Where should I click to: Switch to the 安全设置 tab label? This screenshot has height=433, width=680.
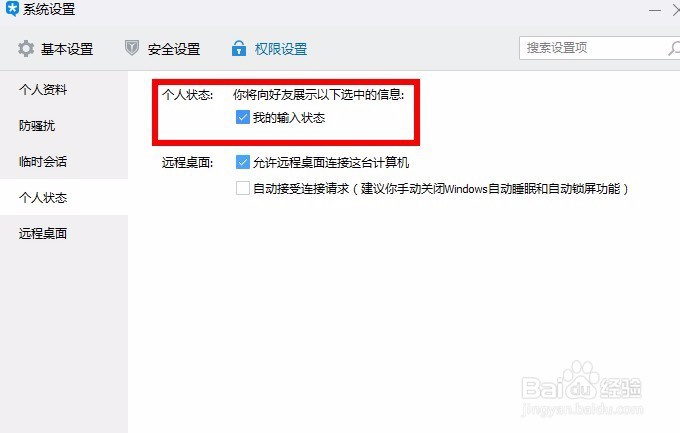pyautogui.click(x=174, y=49)
